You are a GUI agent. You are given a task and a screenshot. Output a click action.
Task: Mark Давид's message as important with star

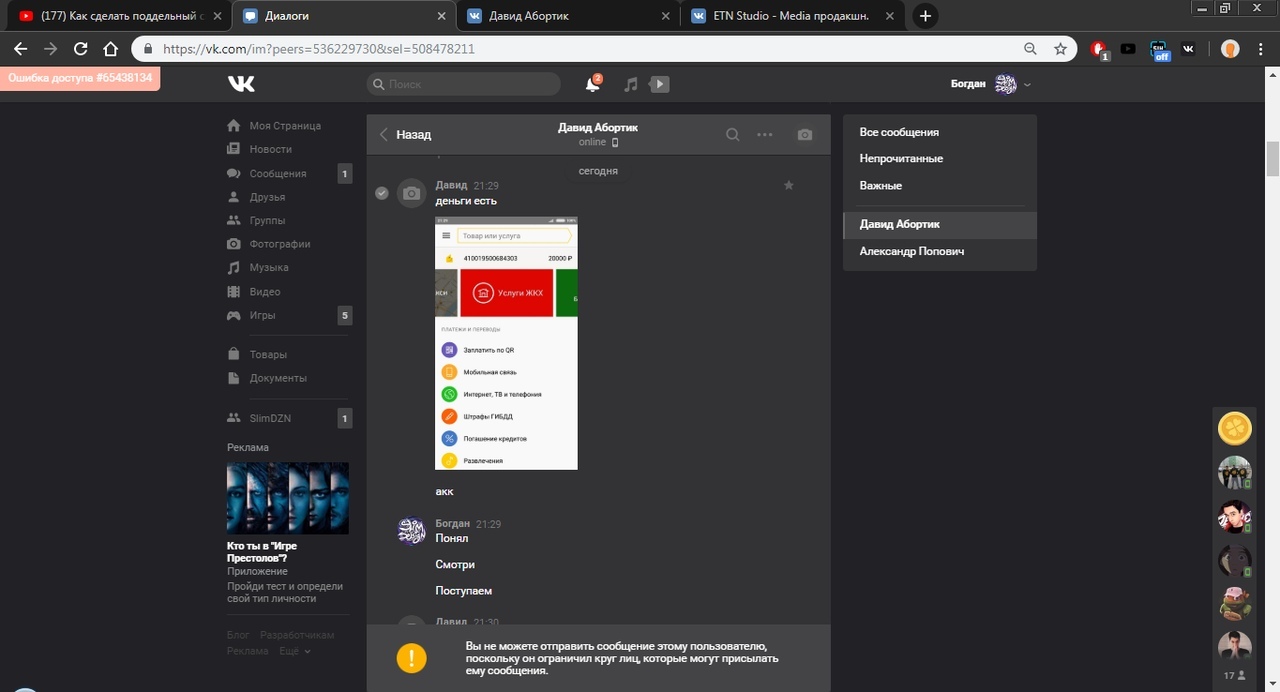788,185
